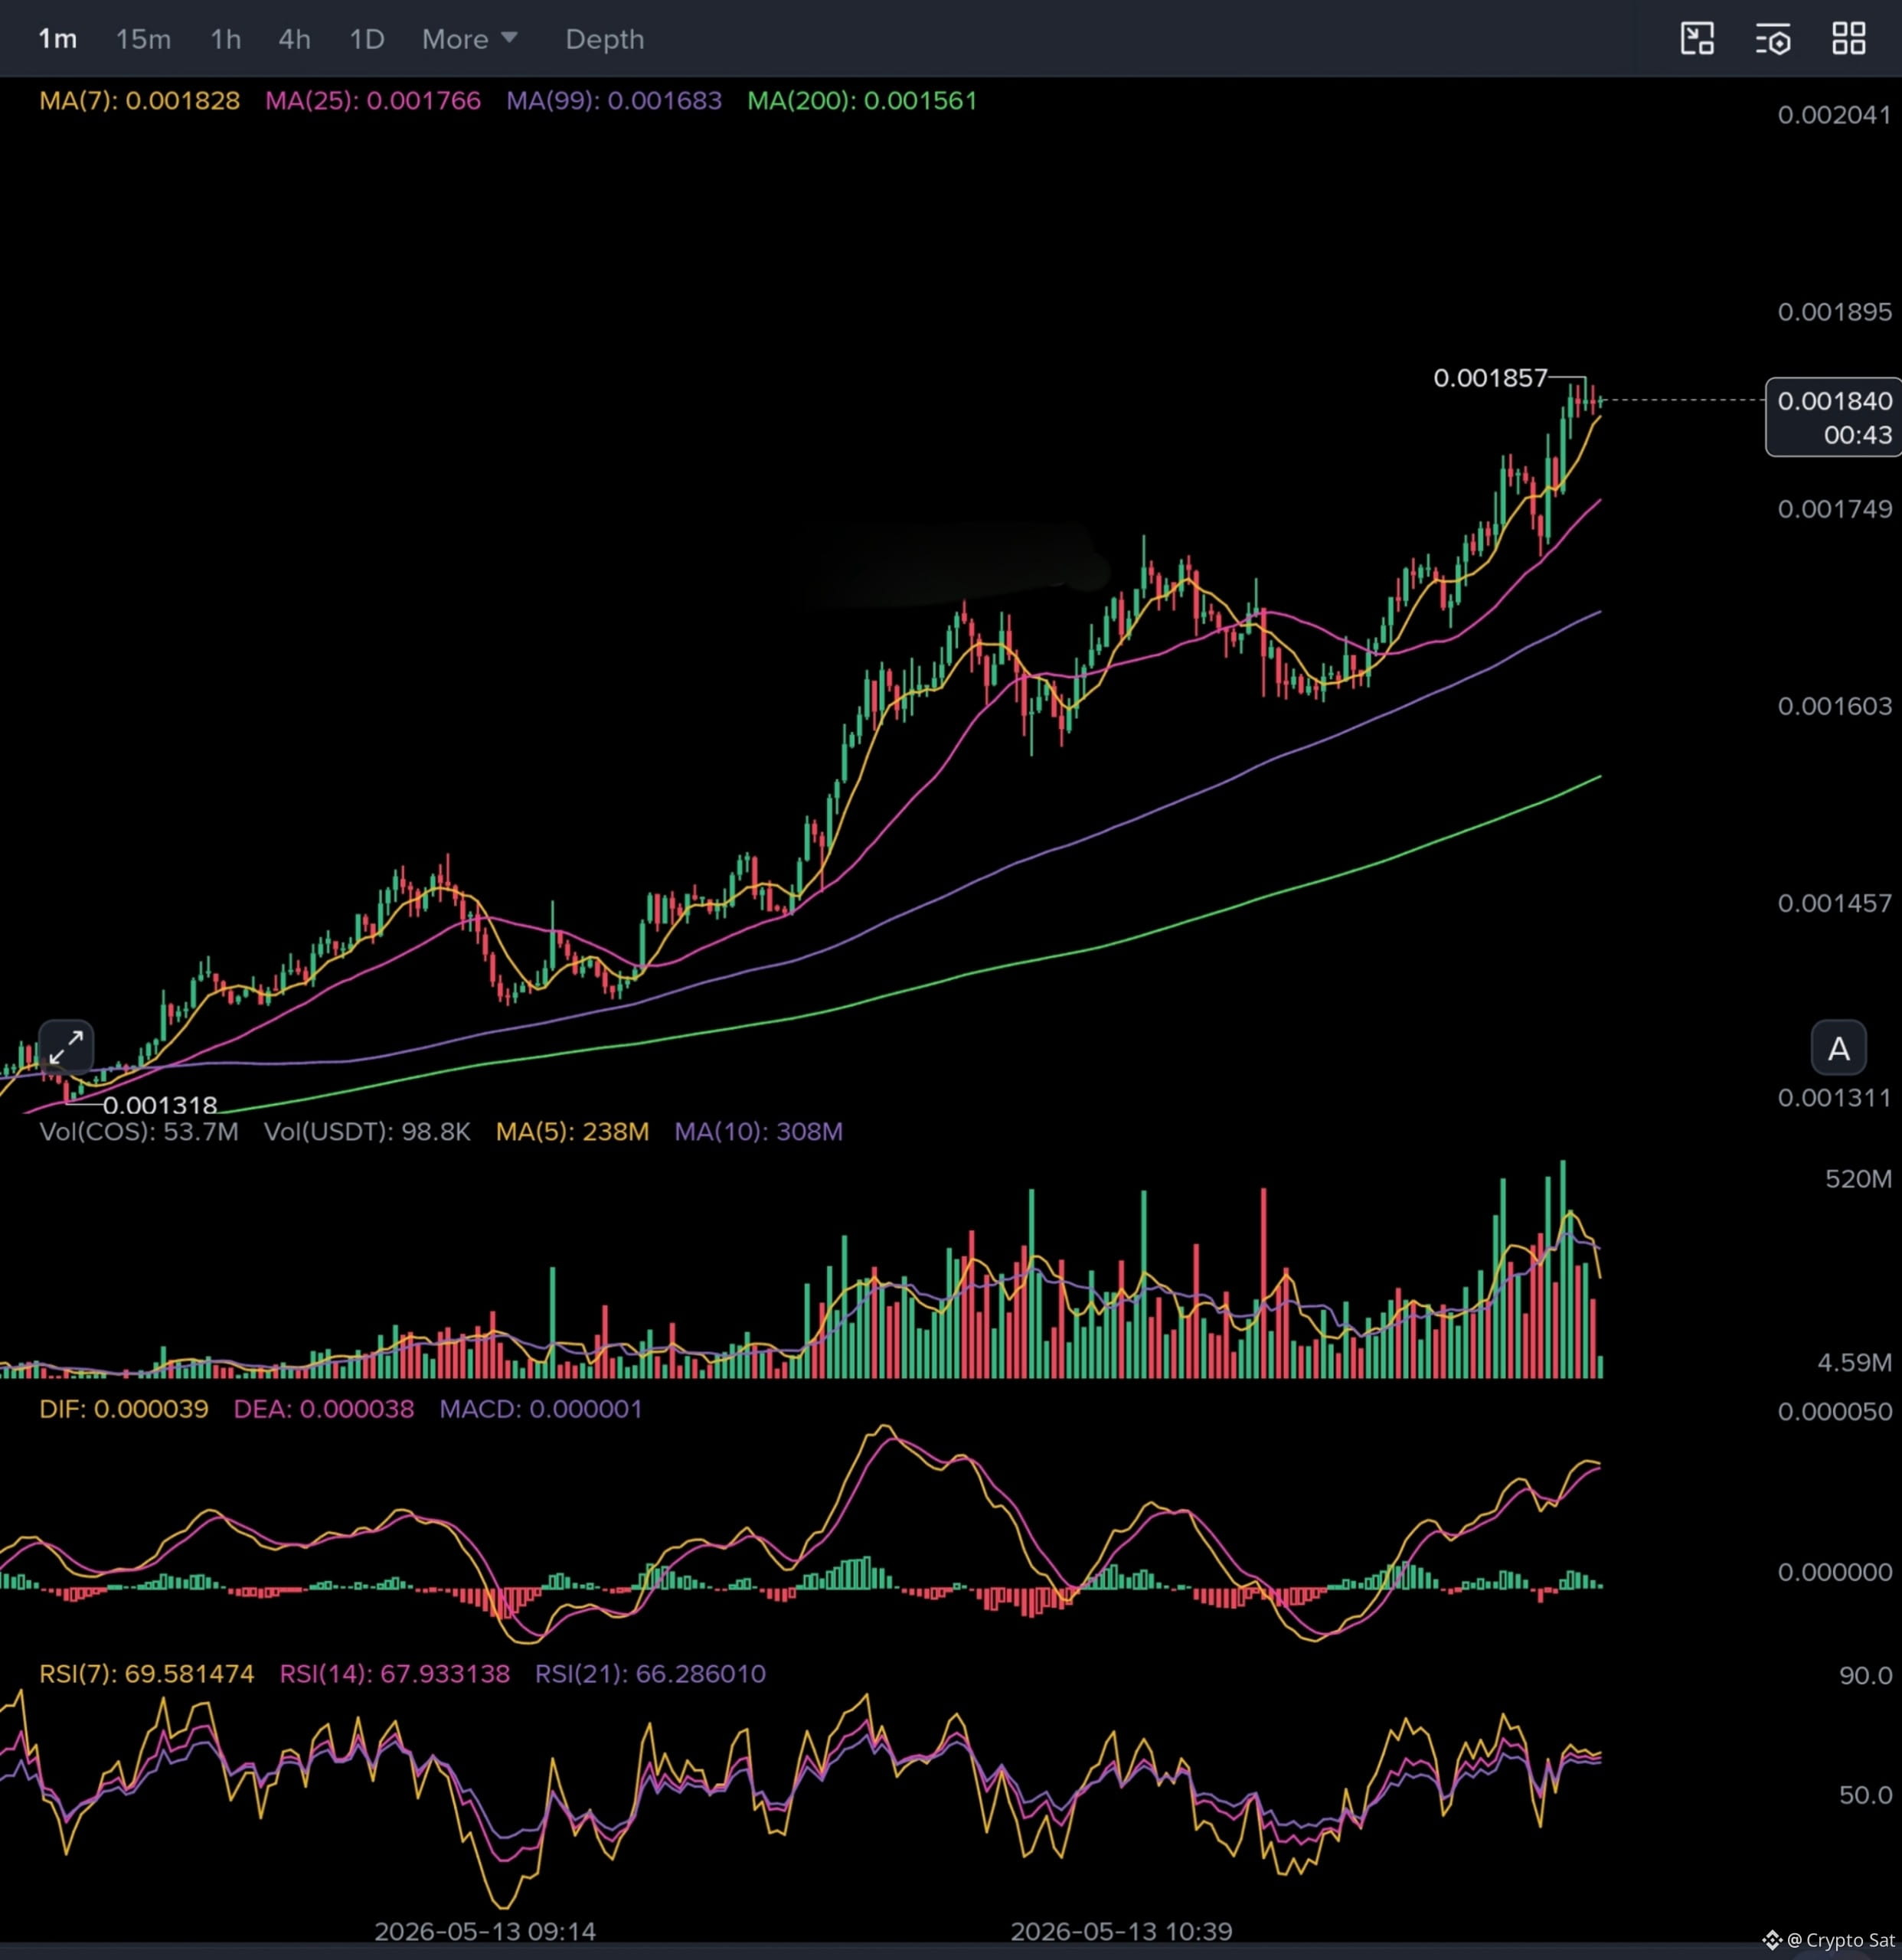1902x1960 pixels.
Task: Click the MA(7): 0.001828 indicator label
Action: pyautogui.click(x=139, y=101)
